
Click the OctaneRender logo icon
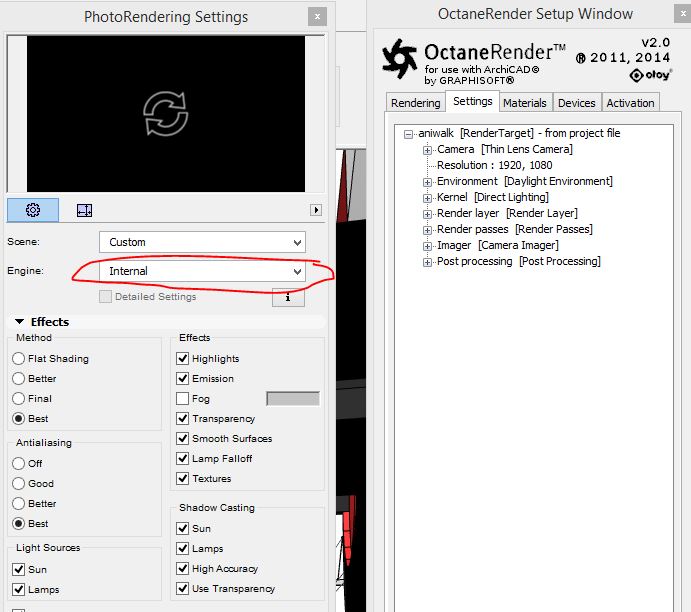point(399,59)
